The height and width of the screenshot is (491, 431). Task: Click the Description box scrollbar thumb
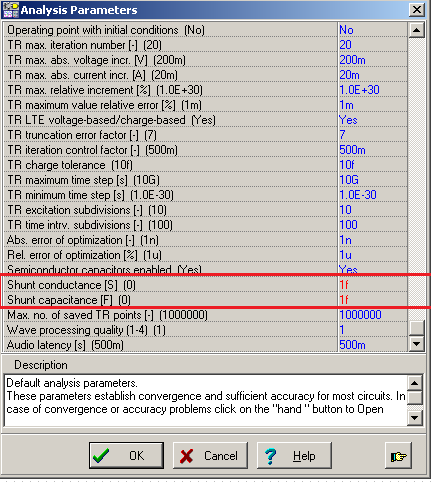click(x=415, y=397)
